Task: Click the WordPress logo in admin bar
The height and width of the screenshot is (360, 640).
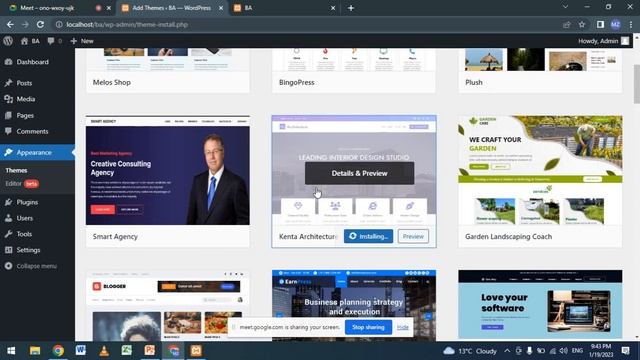Action: click(x=8, y=41)
